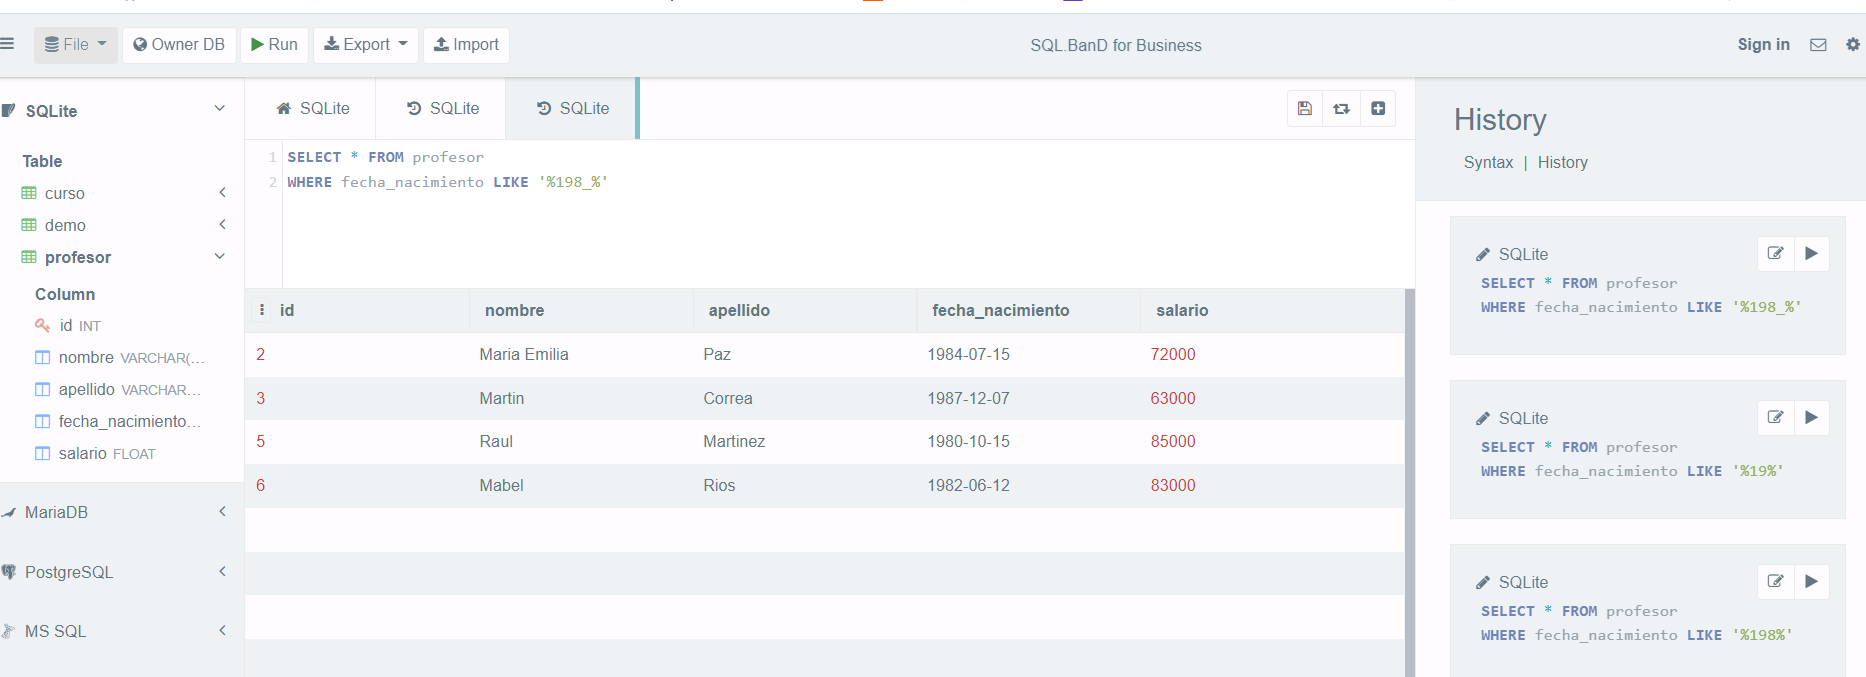Screen dimensions: 1866x677
Task: Sort by the nombre column header
Action: coord(514,310)
